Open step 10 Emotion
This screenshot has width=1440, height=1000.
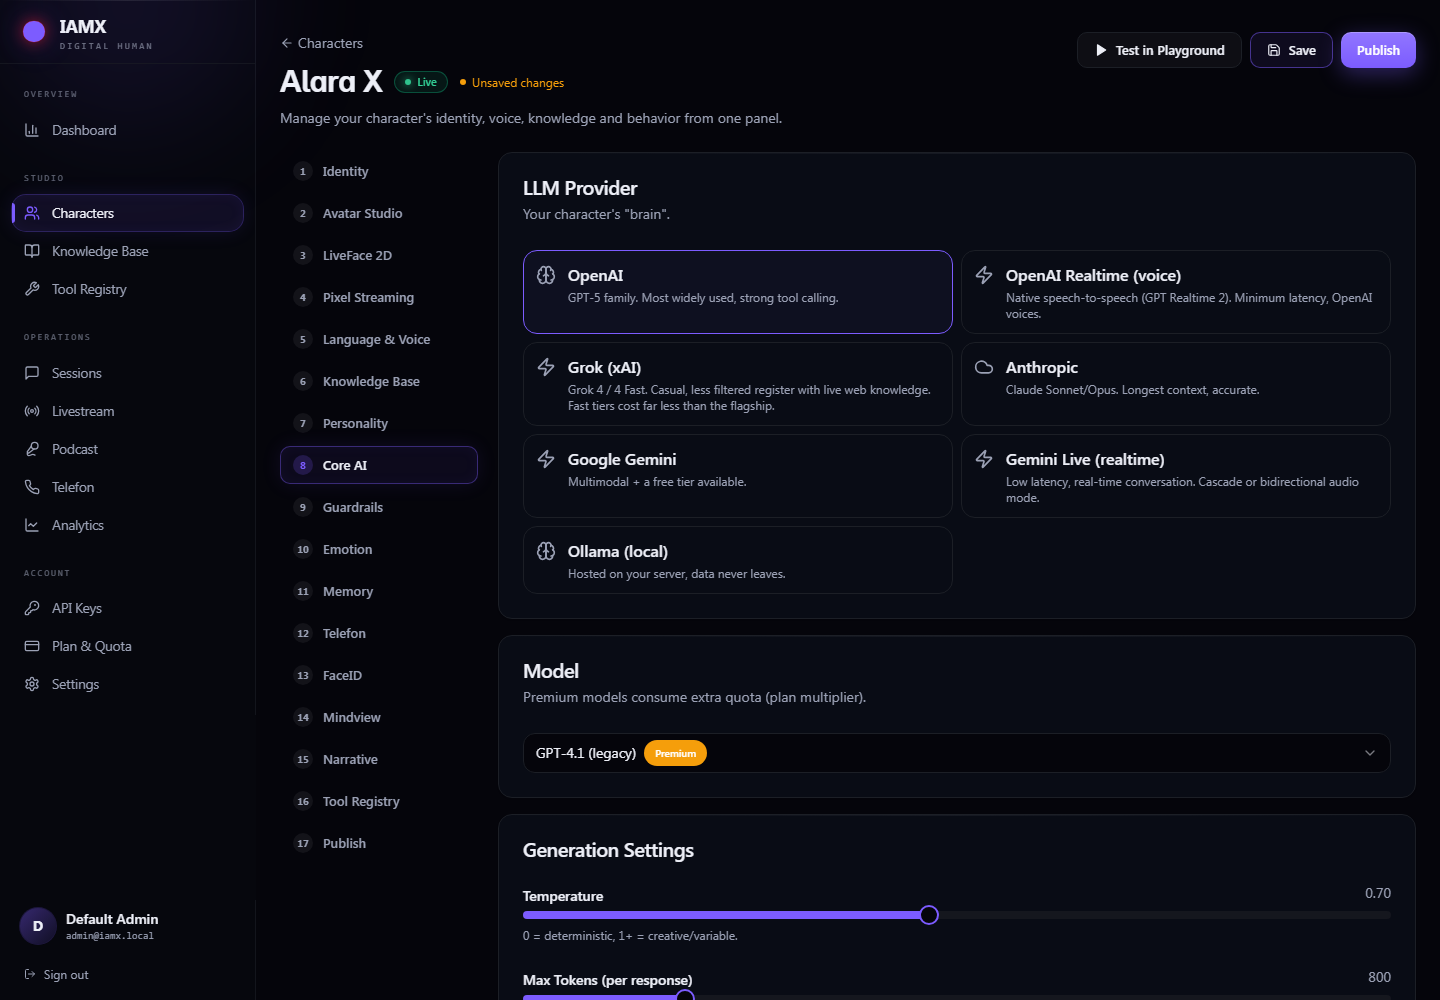coord(378,549)
